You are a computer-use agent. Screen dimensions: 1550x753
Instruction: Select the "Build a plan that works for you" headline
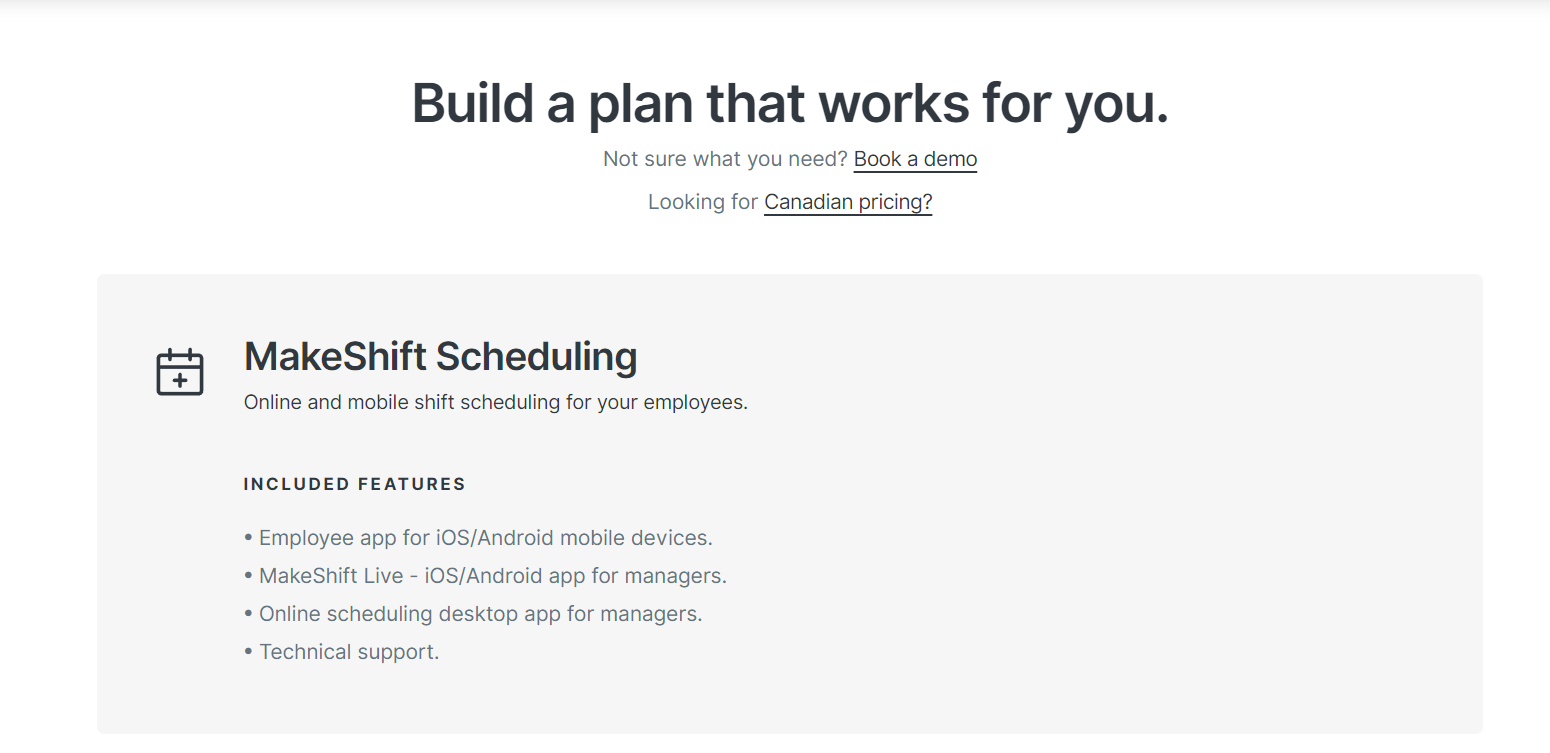coord(789,102)
